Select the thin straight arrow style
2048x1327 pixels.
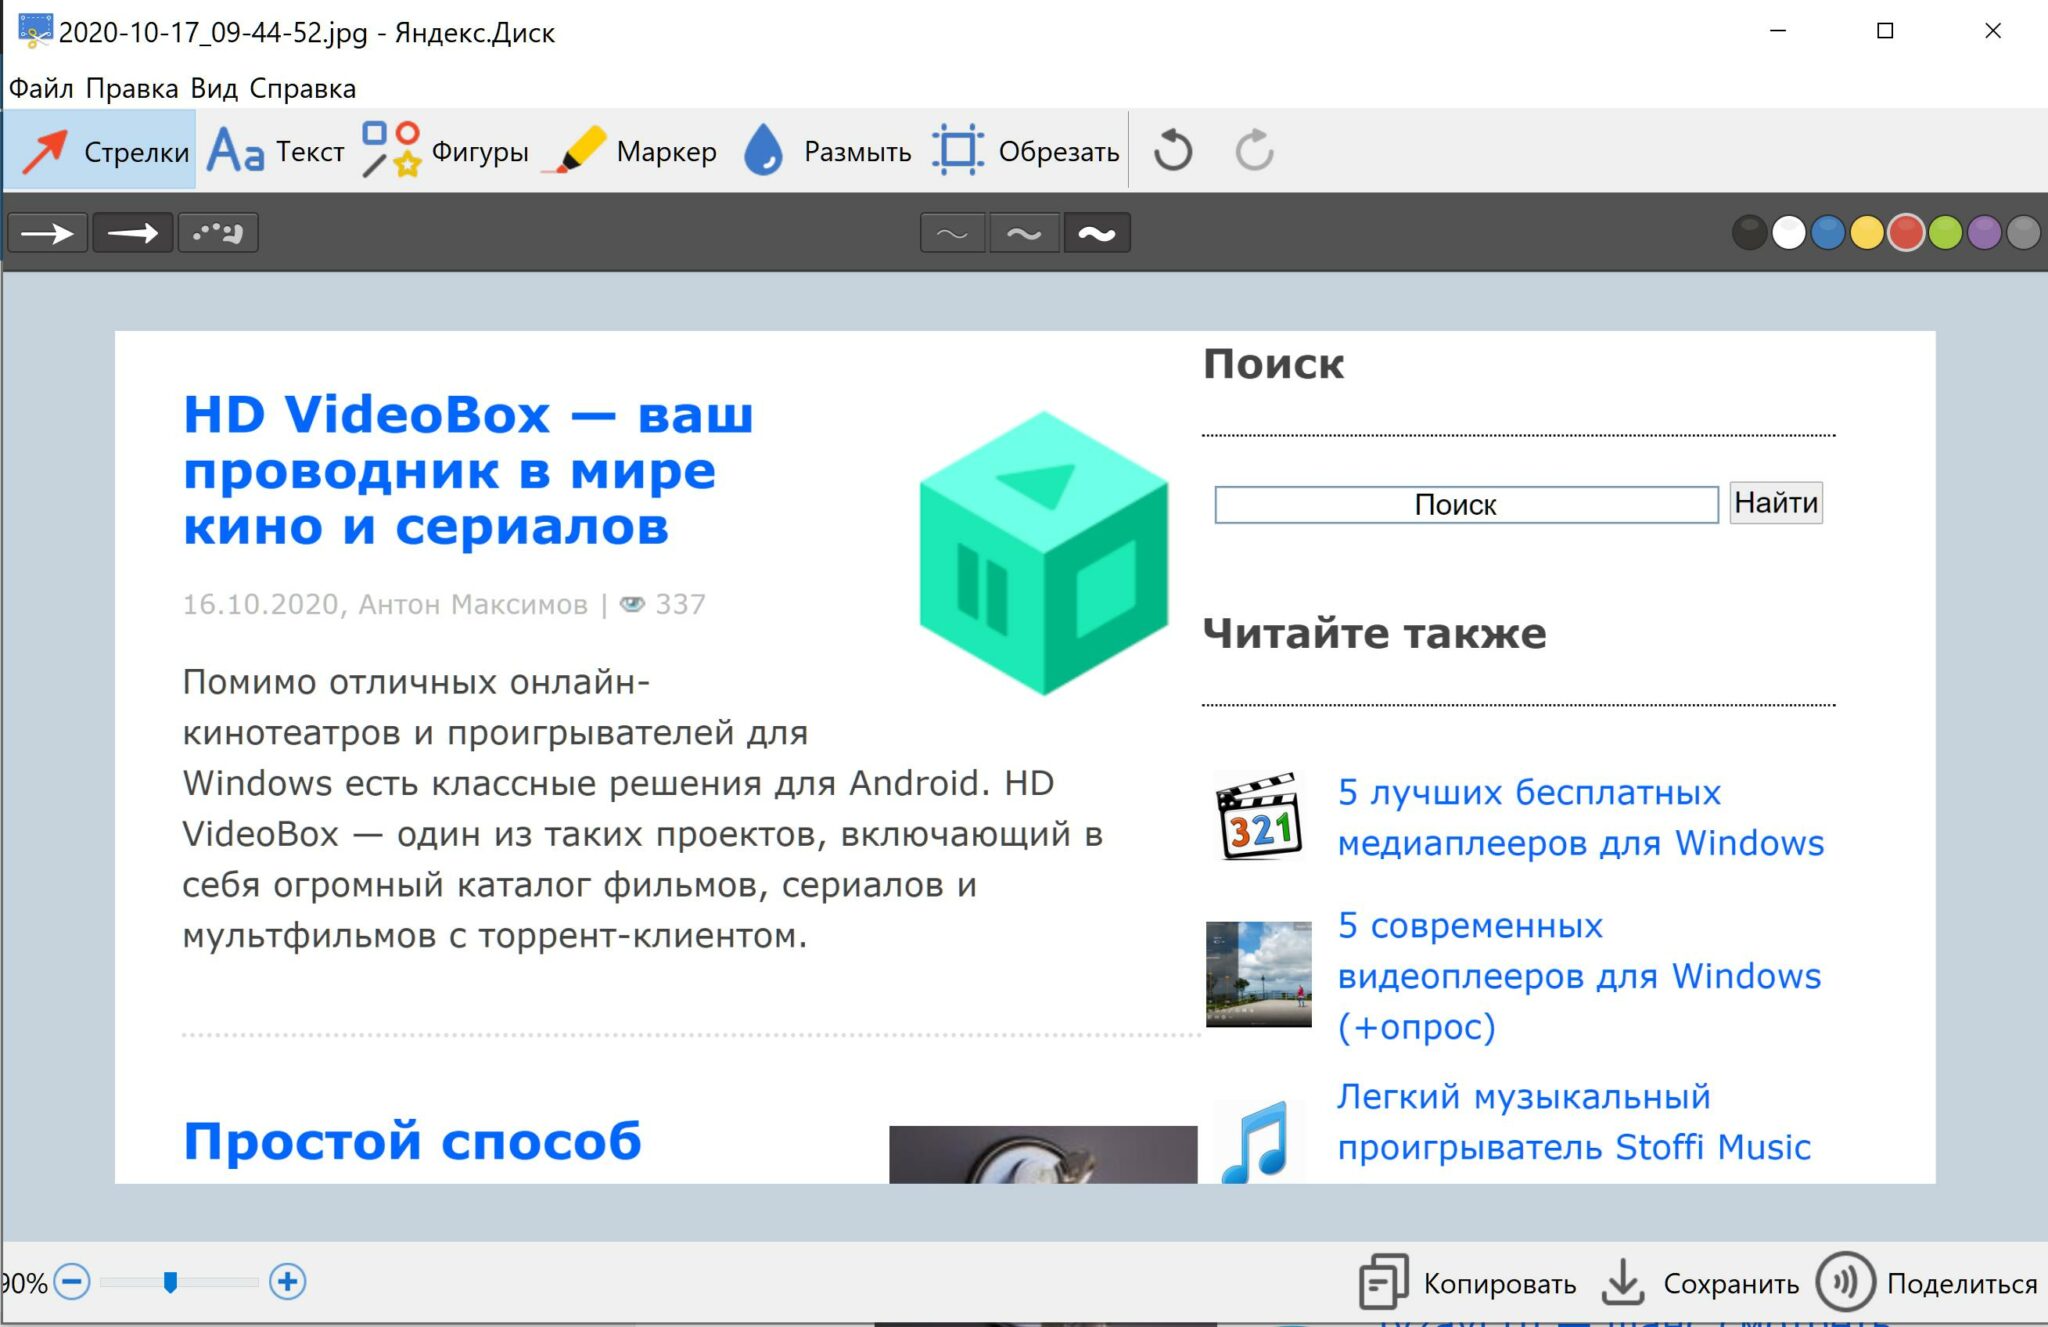coord(48,233)
